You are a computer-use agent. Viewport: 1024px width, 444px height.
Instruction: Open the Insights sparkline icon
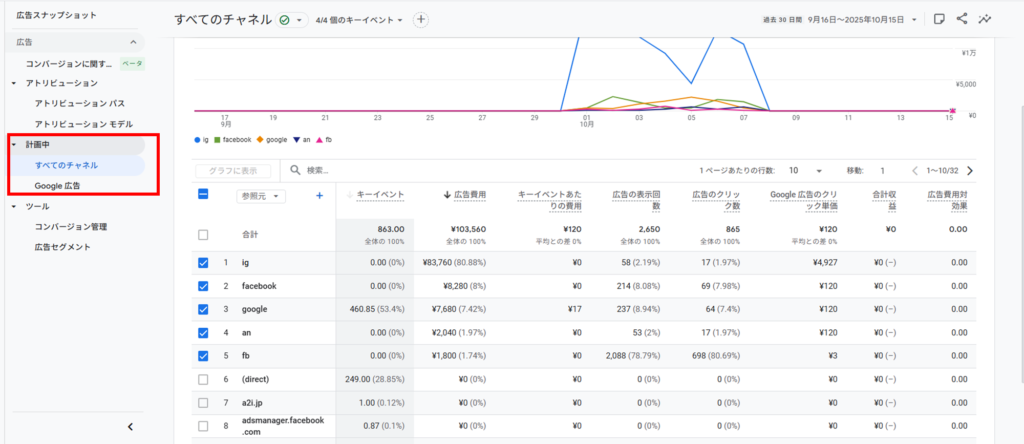[985, 19]
